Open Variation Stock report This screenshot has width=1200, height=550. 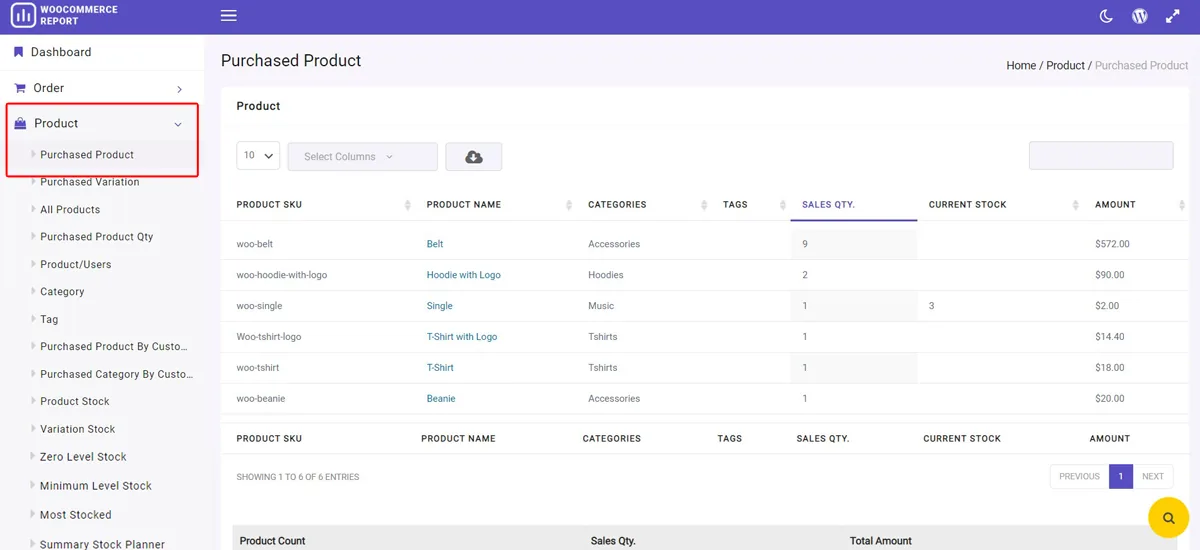click(78, 429)
